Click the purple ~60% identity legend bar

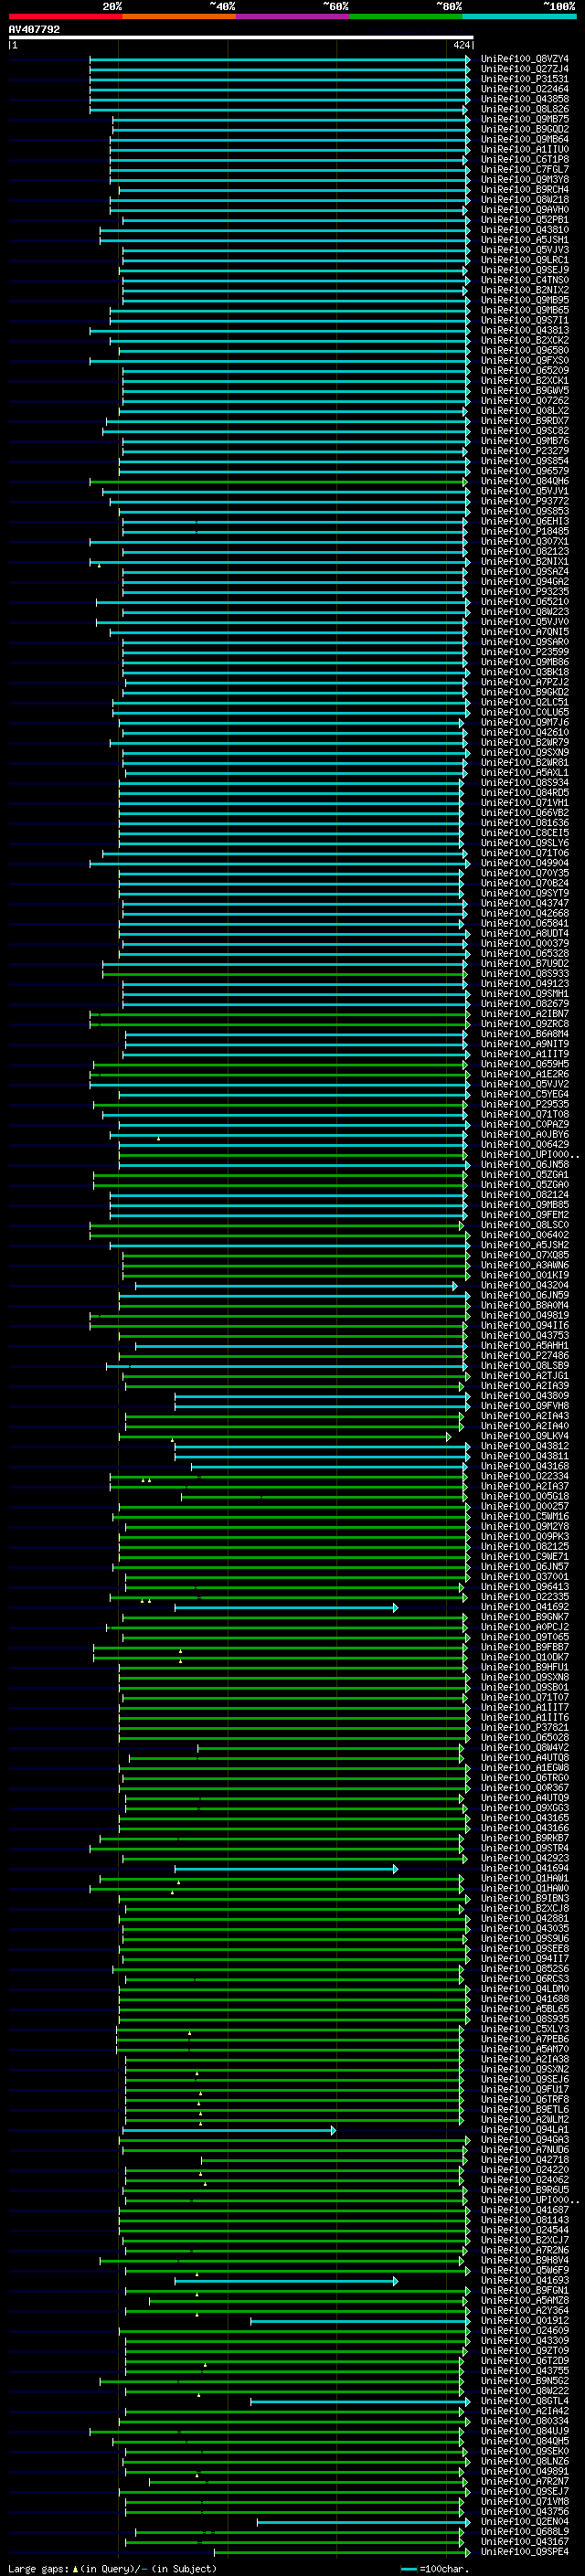pyautogui.click(x=292, y=16)
